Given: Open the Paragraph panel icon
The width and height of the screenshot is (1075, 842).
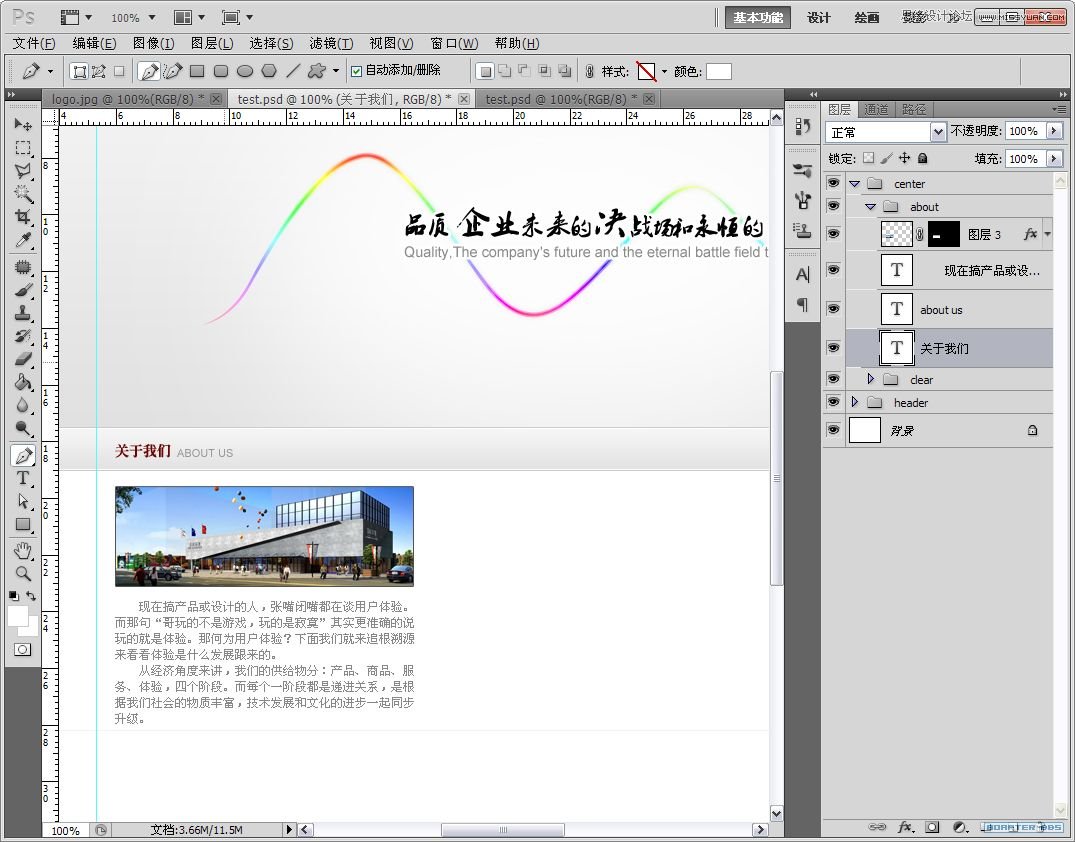Looking at the screenshot, I should (x=803, y=304).
